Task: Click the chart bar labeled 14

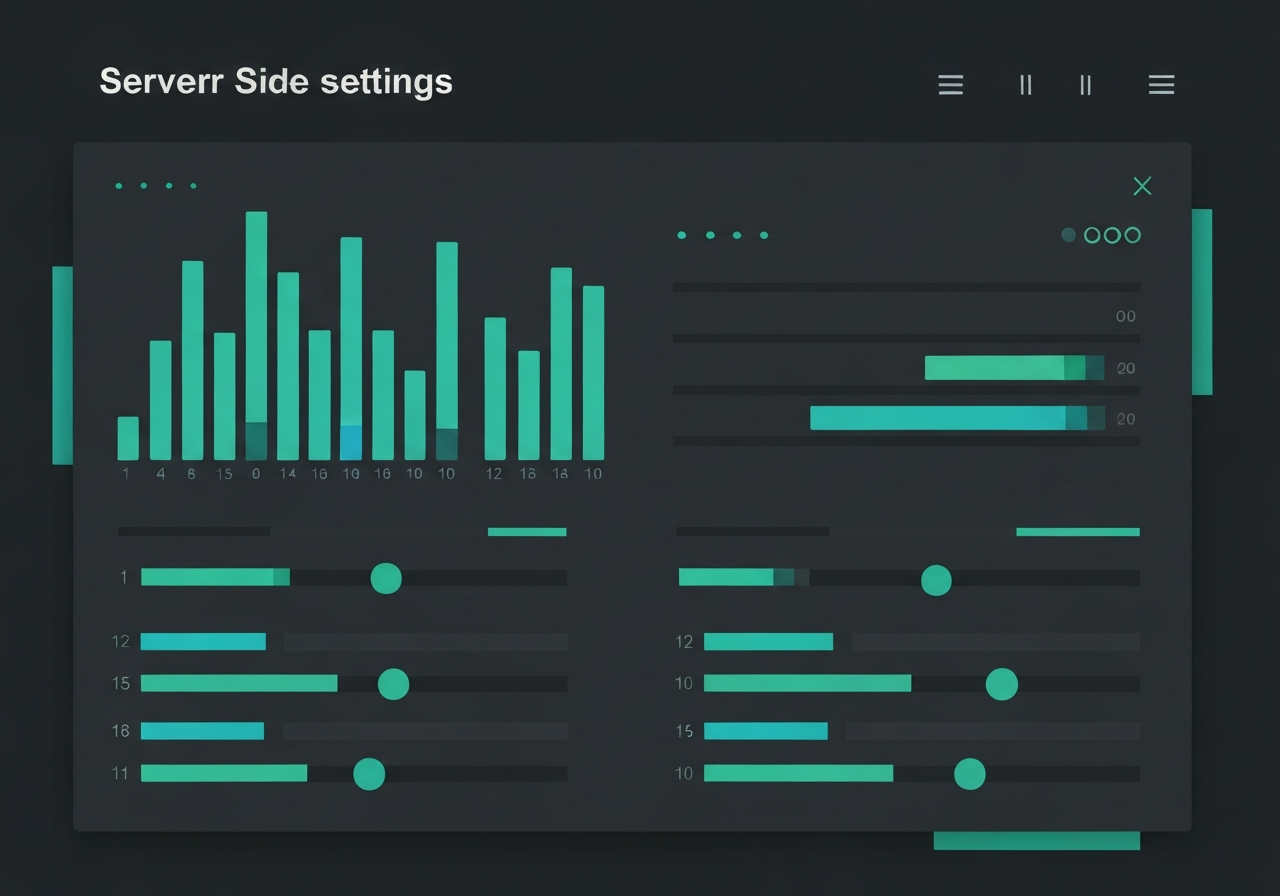Action: [288, 366]
